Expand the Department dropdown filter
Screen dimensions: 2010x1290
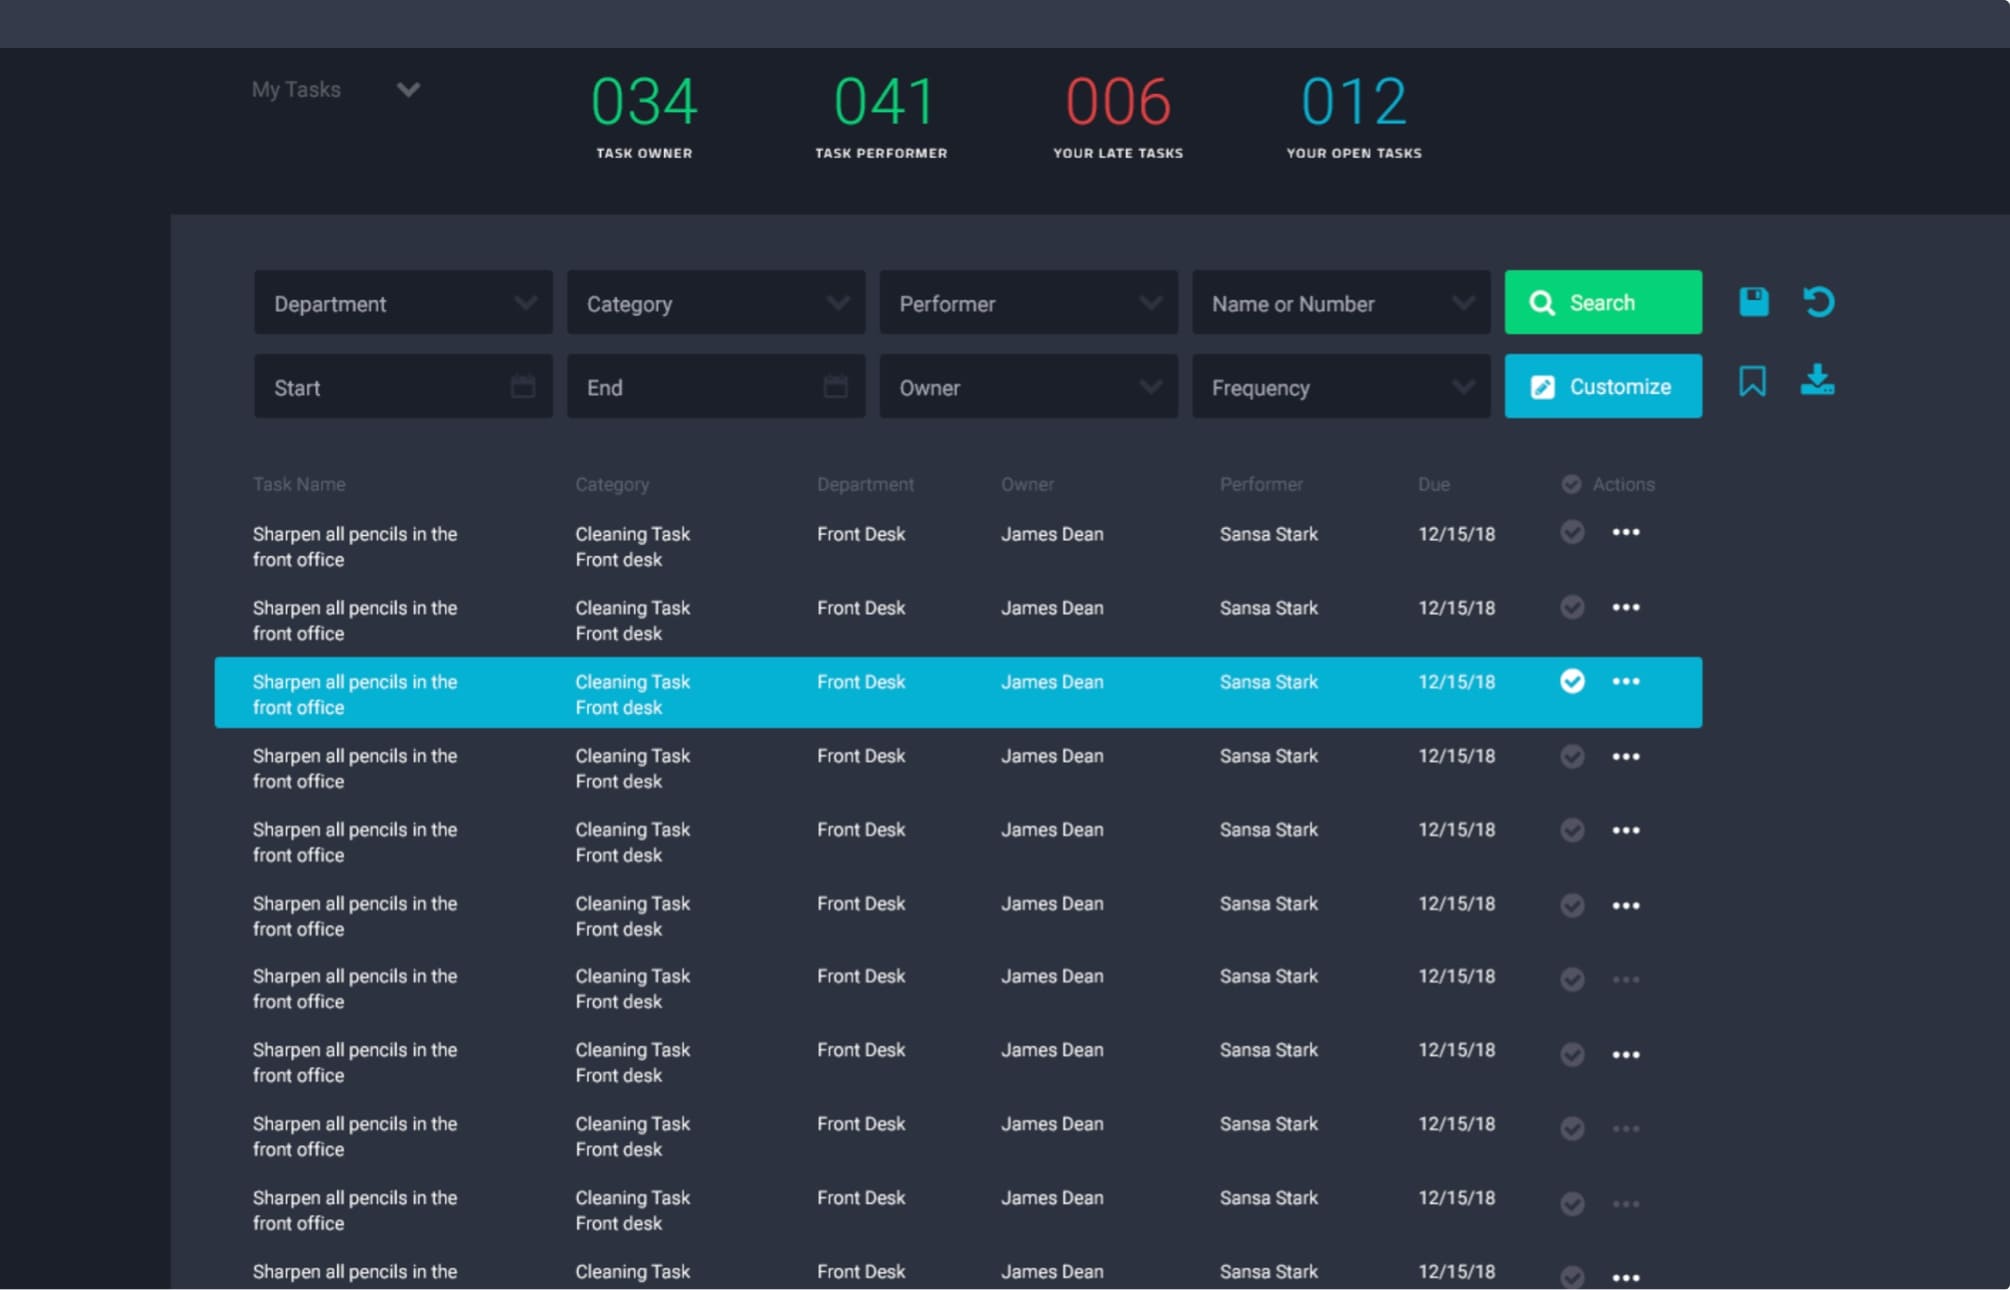(403, 303)
